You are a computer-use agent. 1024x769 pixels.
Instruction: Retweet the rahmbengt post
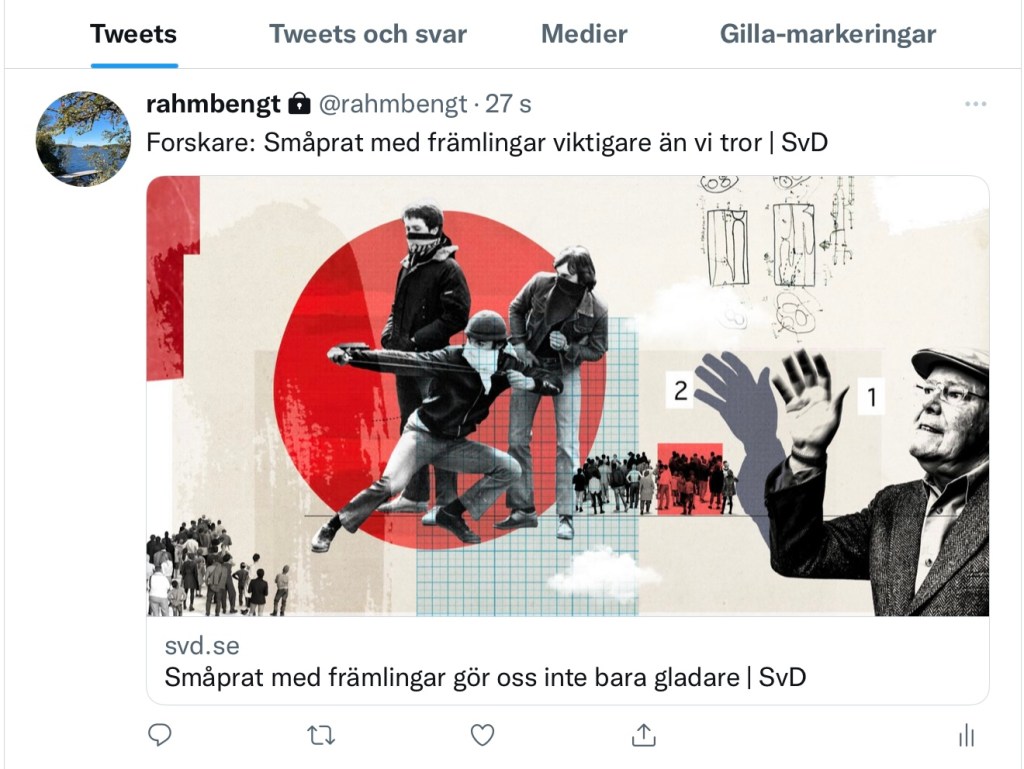coord(321,736)
